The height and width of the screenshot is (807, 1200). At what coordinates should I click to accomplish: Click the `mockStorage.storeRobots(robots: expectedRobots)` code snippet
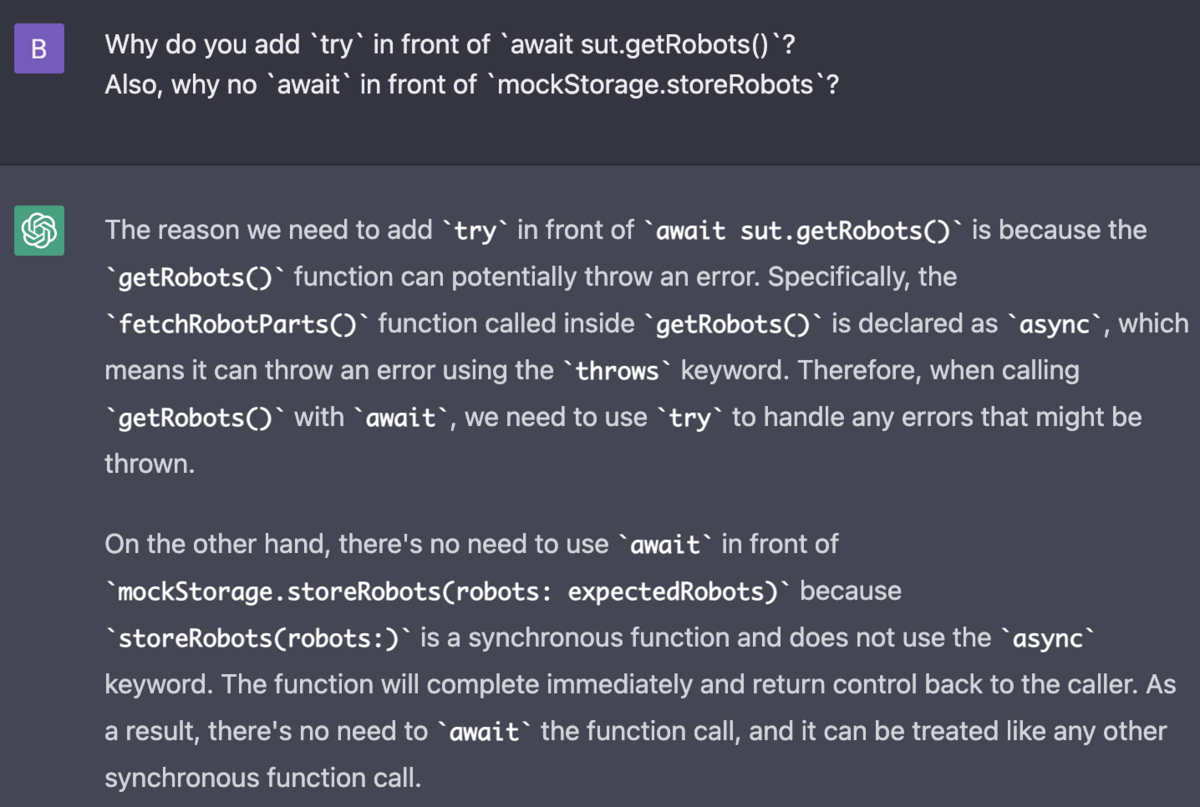point(448,592)
